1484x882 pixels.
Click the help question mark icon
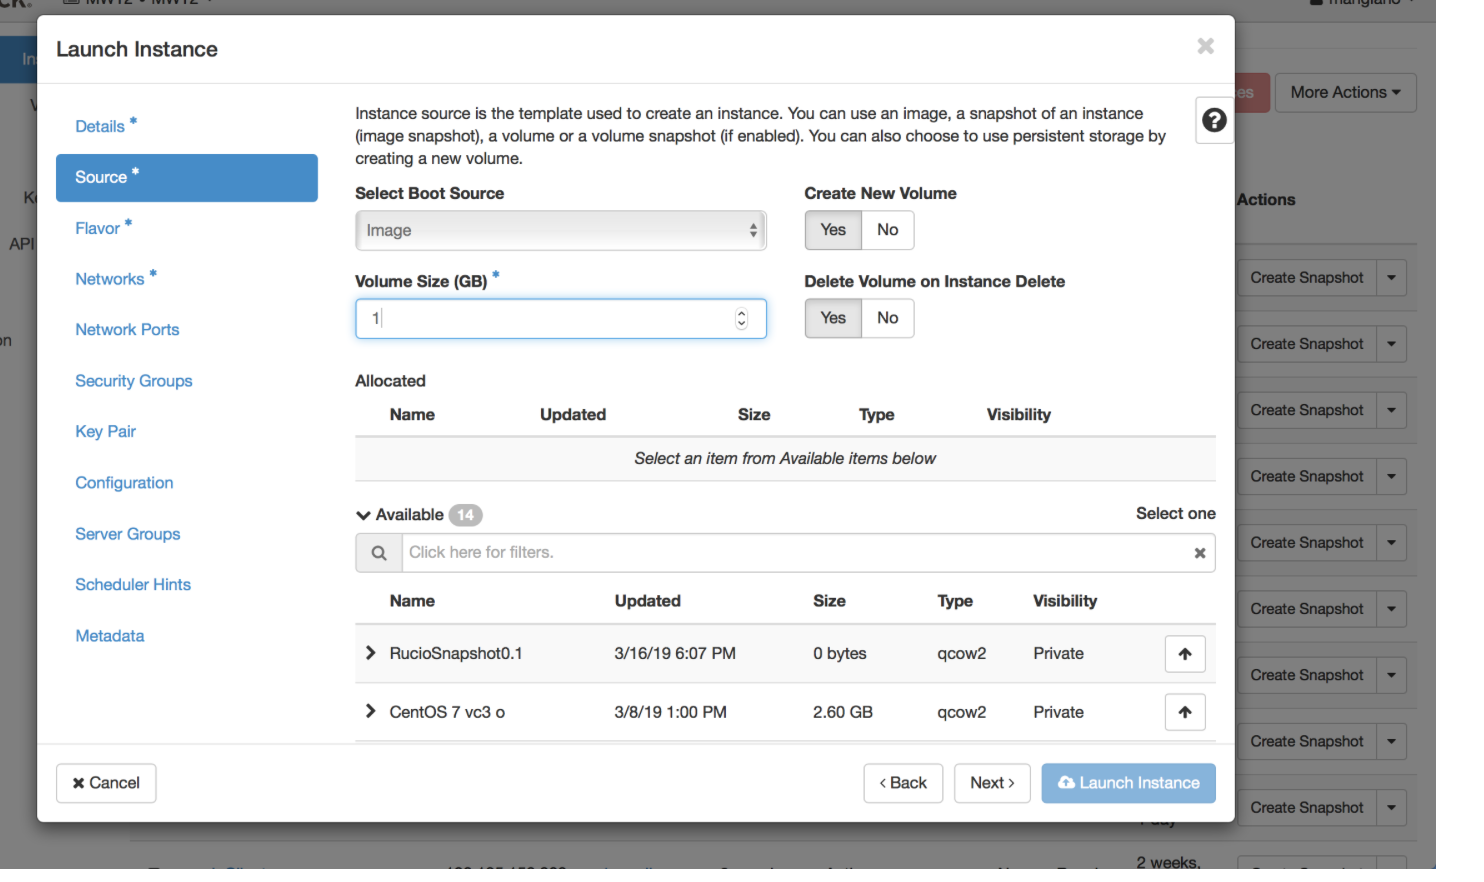point(1213,120)
